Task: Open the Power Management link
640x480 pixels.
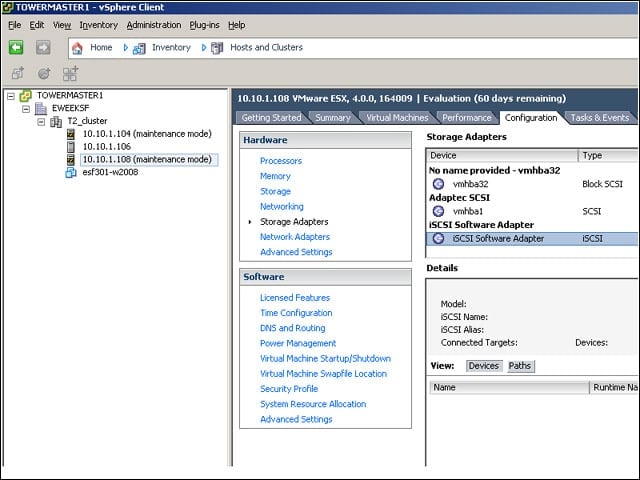Action: (298, 343)
